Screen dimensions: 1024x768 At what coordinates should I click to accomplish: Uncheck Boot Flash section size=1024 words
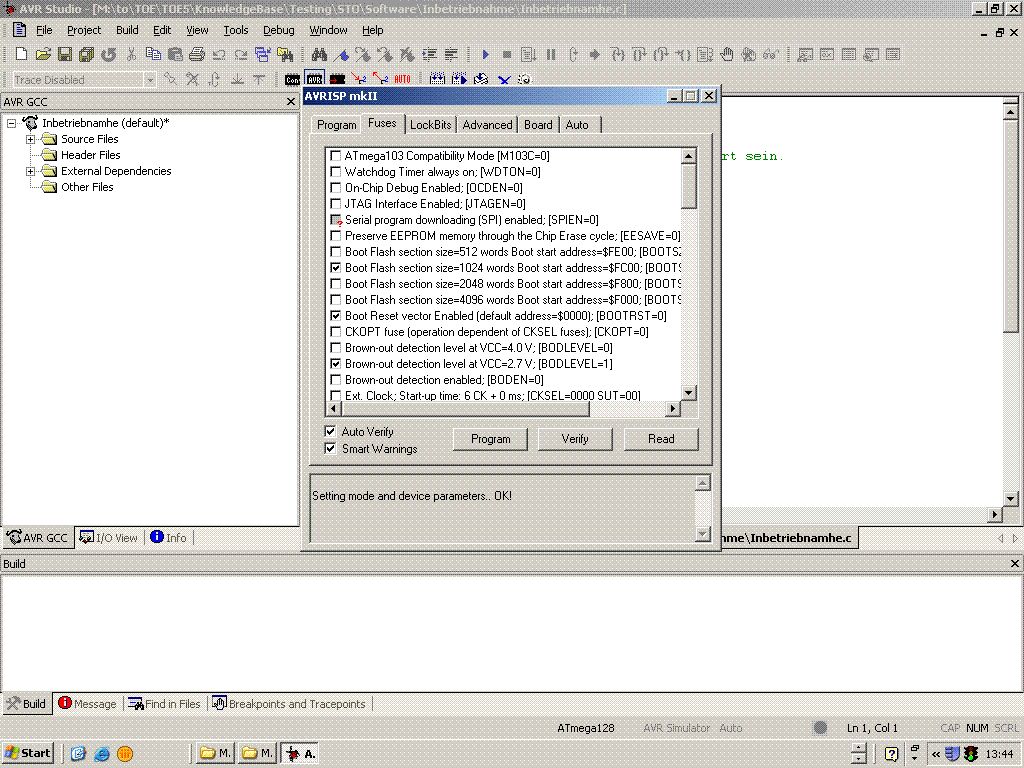(x=336, y=268)
